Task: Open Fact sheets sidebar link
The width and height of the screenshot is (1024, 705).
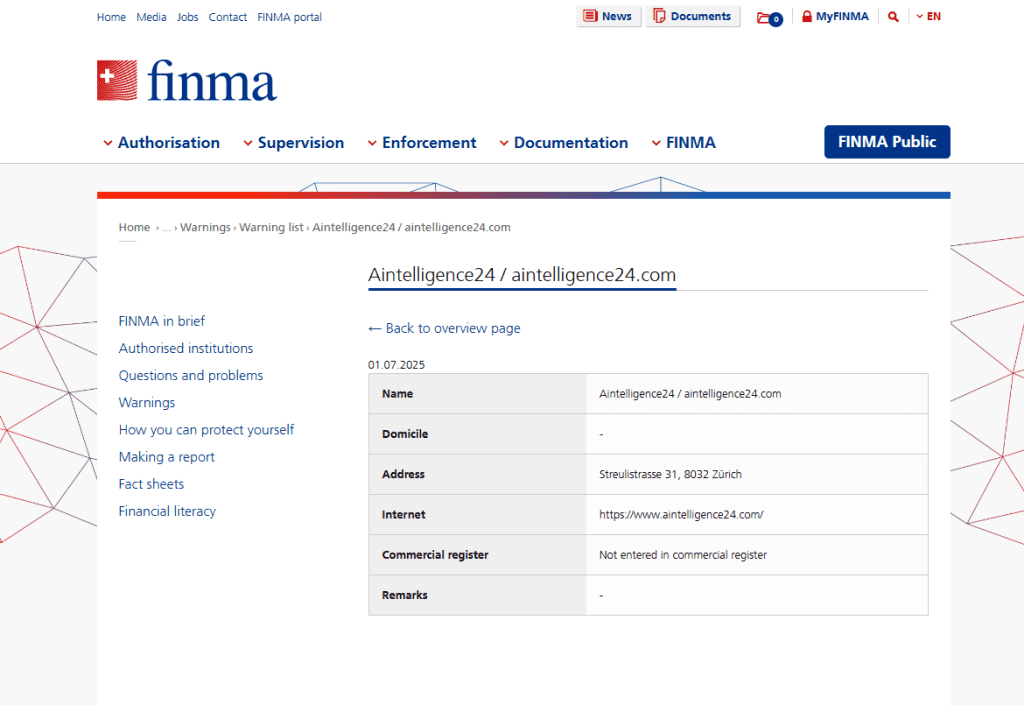Action: tap(151, 484)
